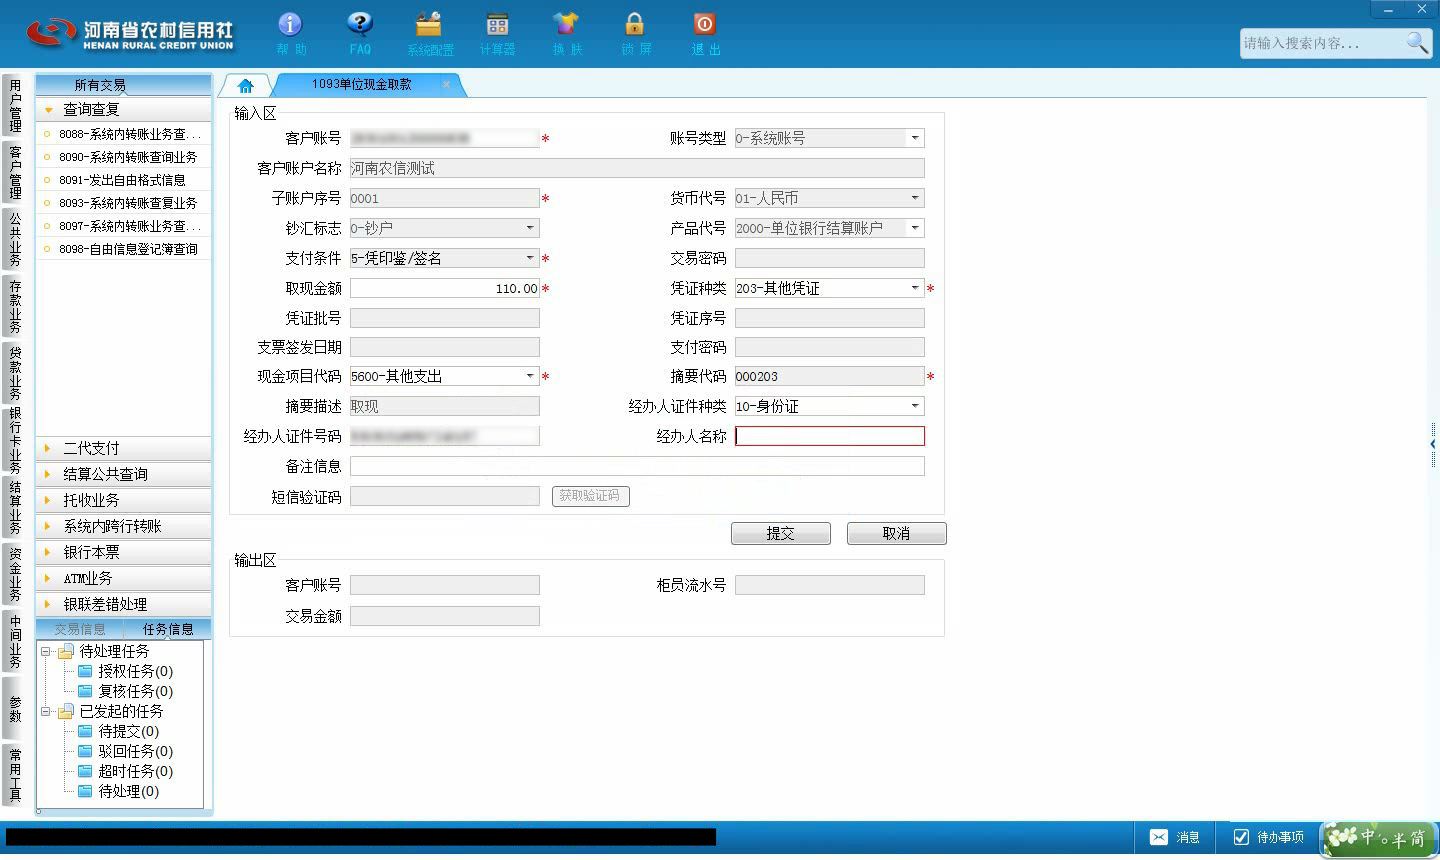Expand the 托收业务 section
The height and width of the screenshot is (860, 1440).
123,500
